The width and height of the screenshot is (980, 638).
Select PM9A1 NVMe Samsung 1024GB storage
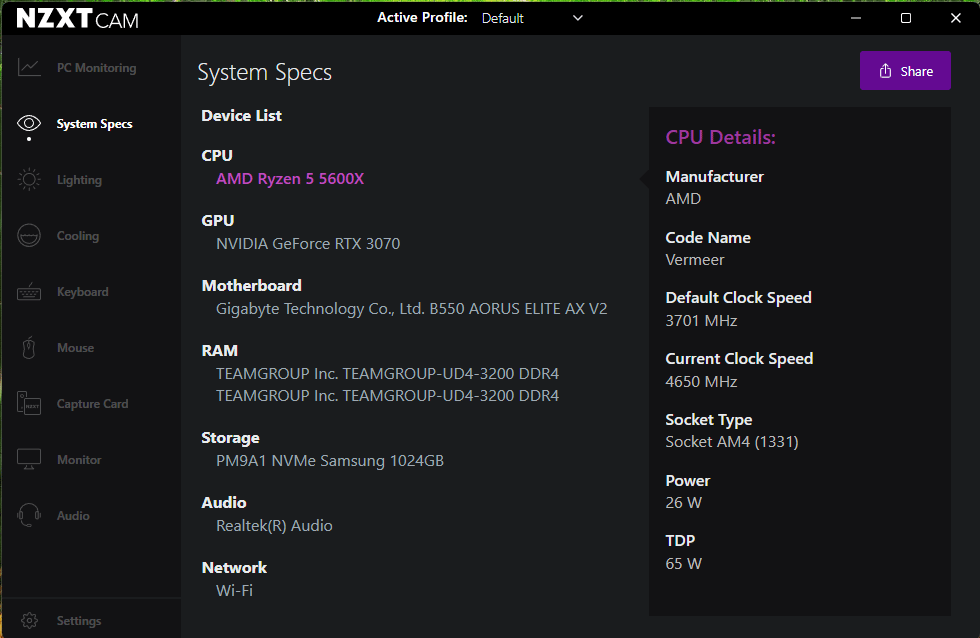click(330, 461)
